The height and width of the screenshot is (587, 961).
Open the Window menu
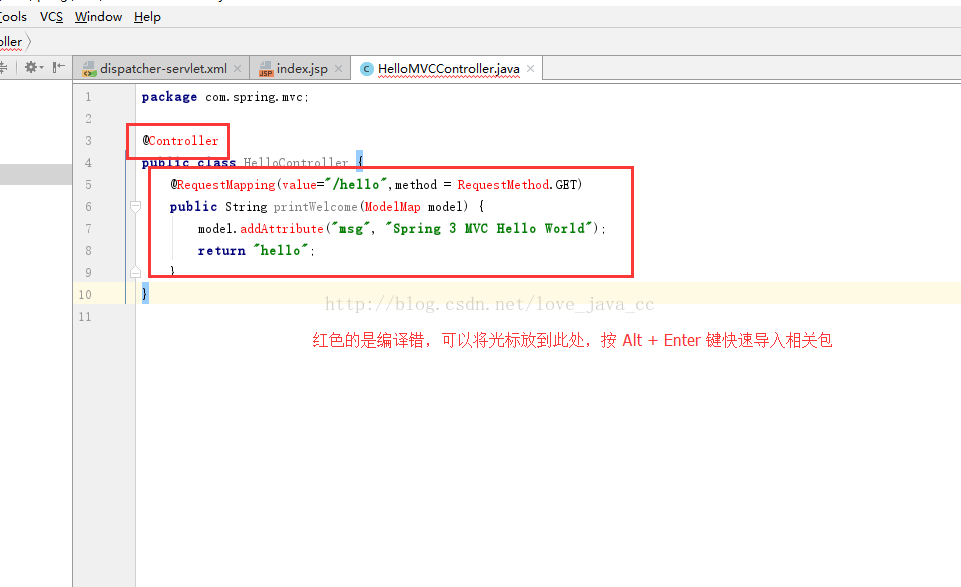tap(98, 17)
